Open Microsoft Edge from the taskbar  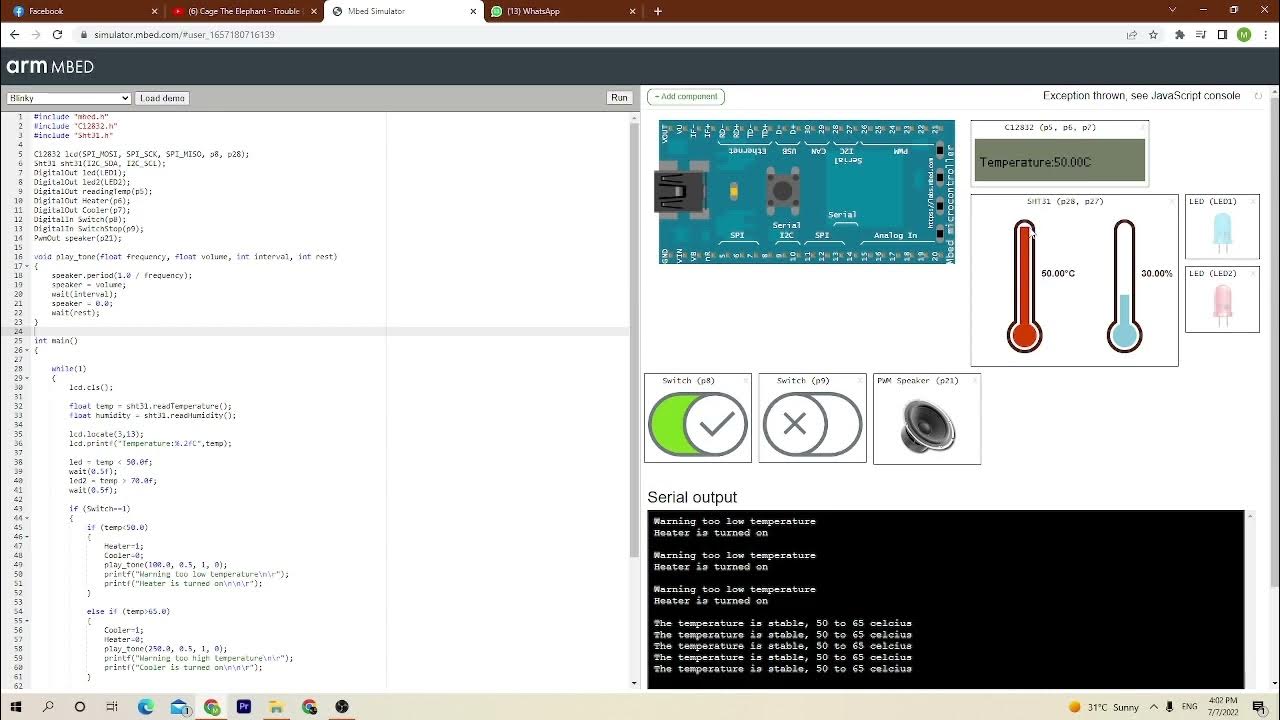click(x=146, y=707)
